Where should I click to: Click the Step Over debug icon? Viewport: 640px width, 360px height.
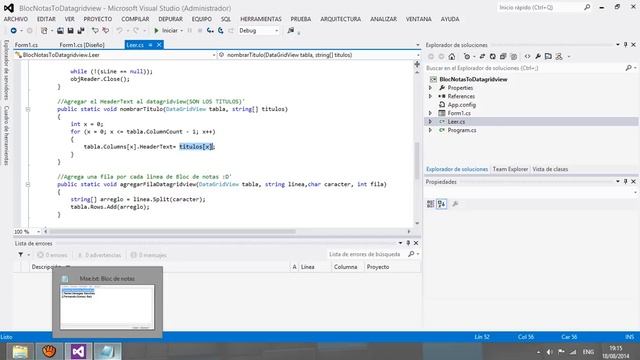(x=221, y=31)
